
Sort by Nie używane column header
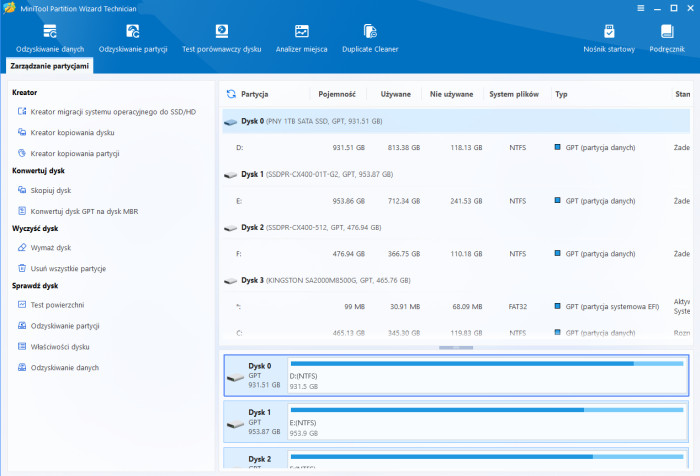(451, 94)
